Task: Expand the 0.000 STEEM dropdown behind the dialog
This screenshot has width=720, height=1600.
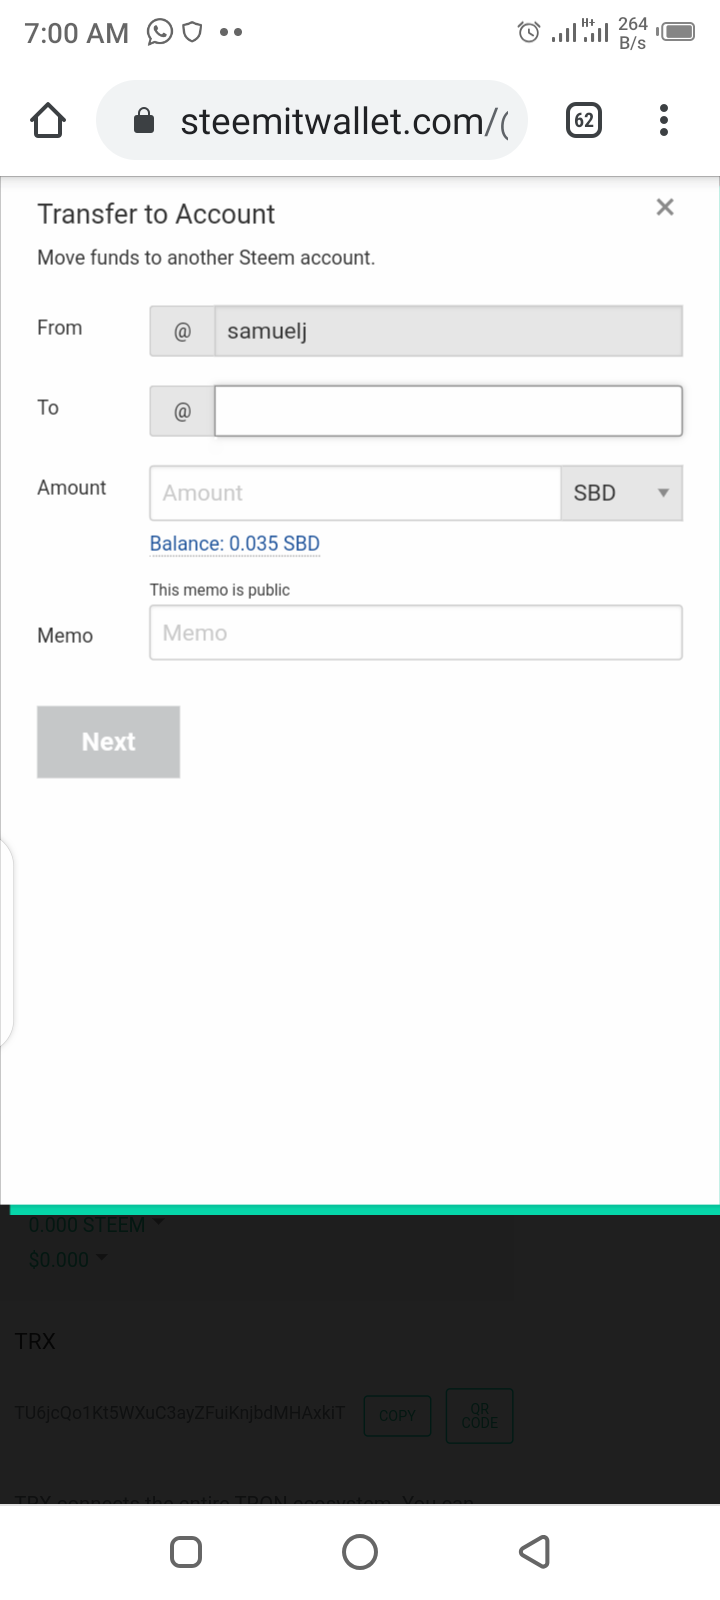Action: (96, 1225)
